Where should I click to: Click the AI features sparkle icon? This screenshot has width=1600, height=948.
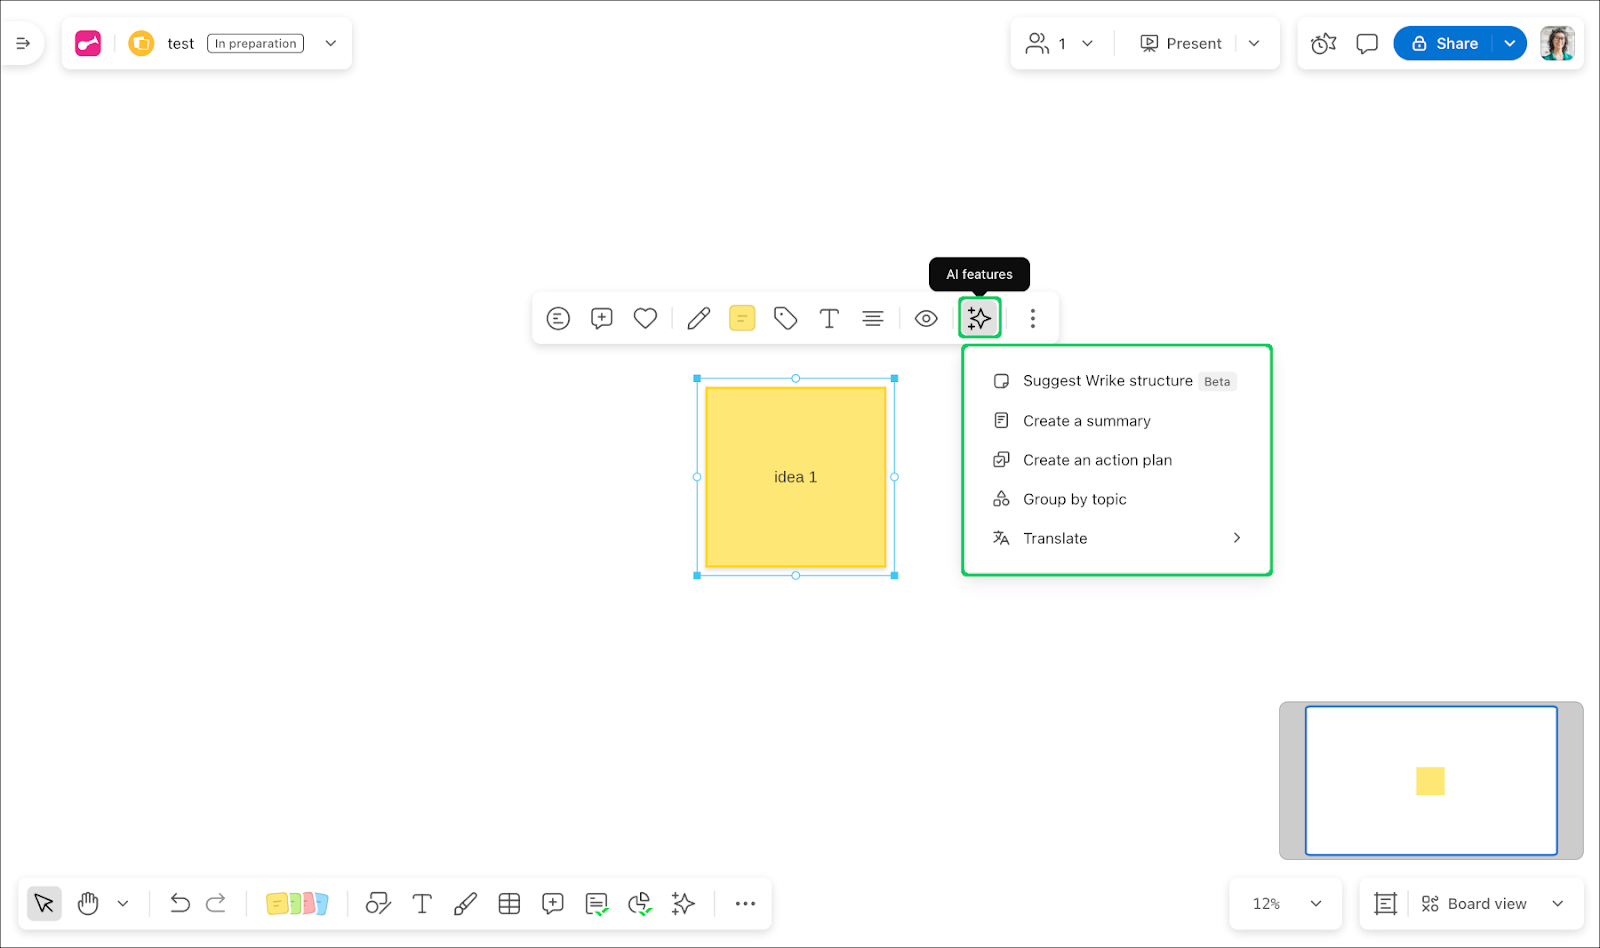(x=979, y=318)
